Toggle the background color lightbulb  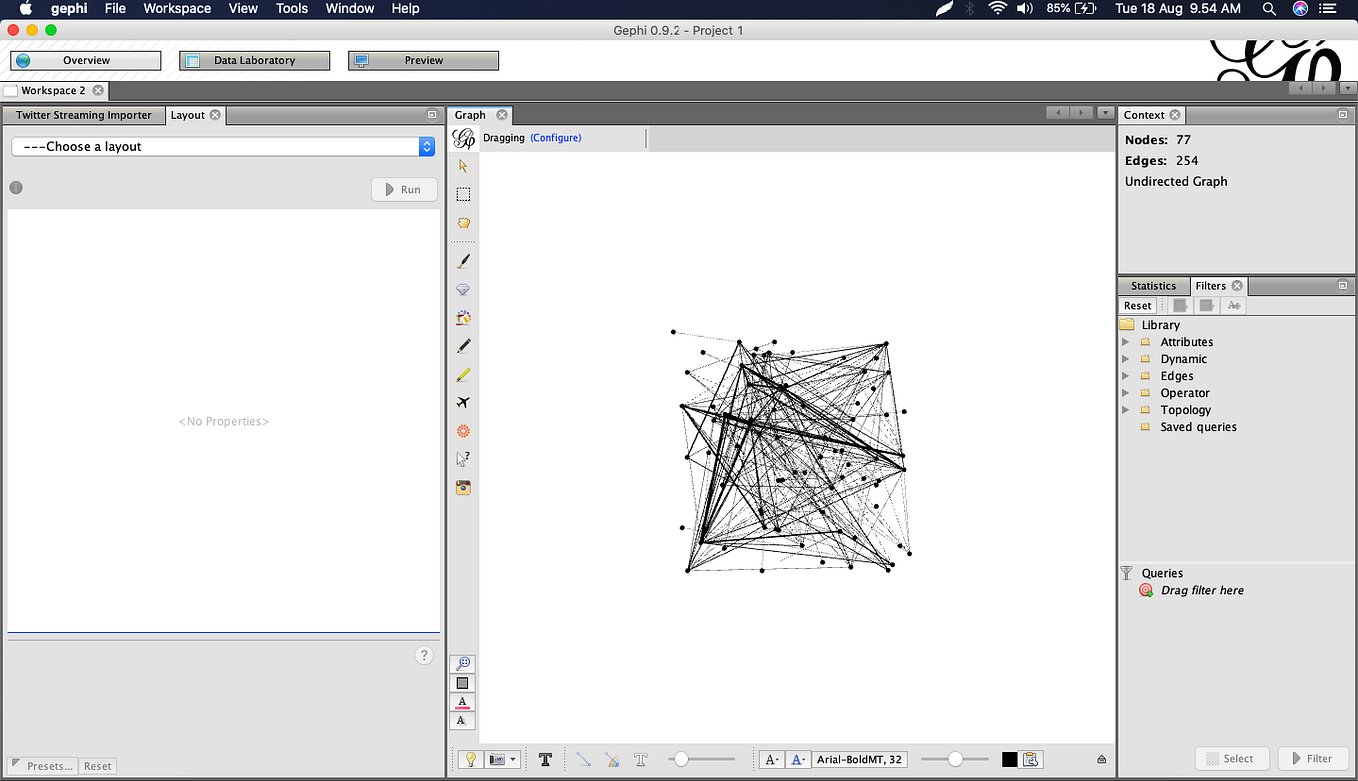click(x=470, y=759)
